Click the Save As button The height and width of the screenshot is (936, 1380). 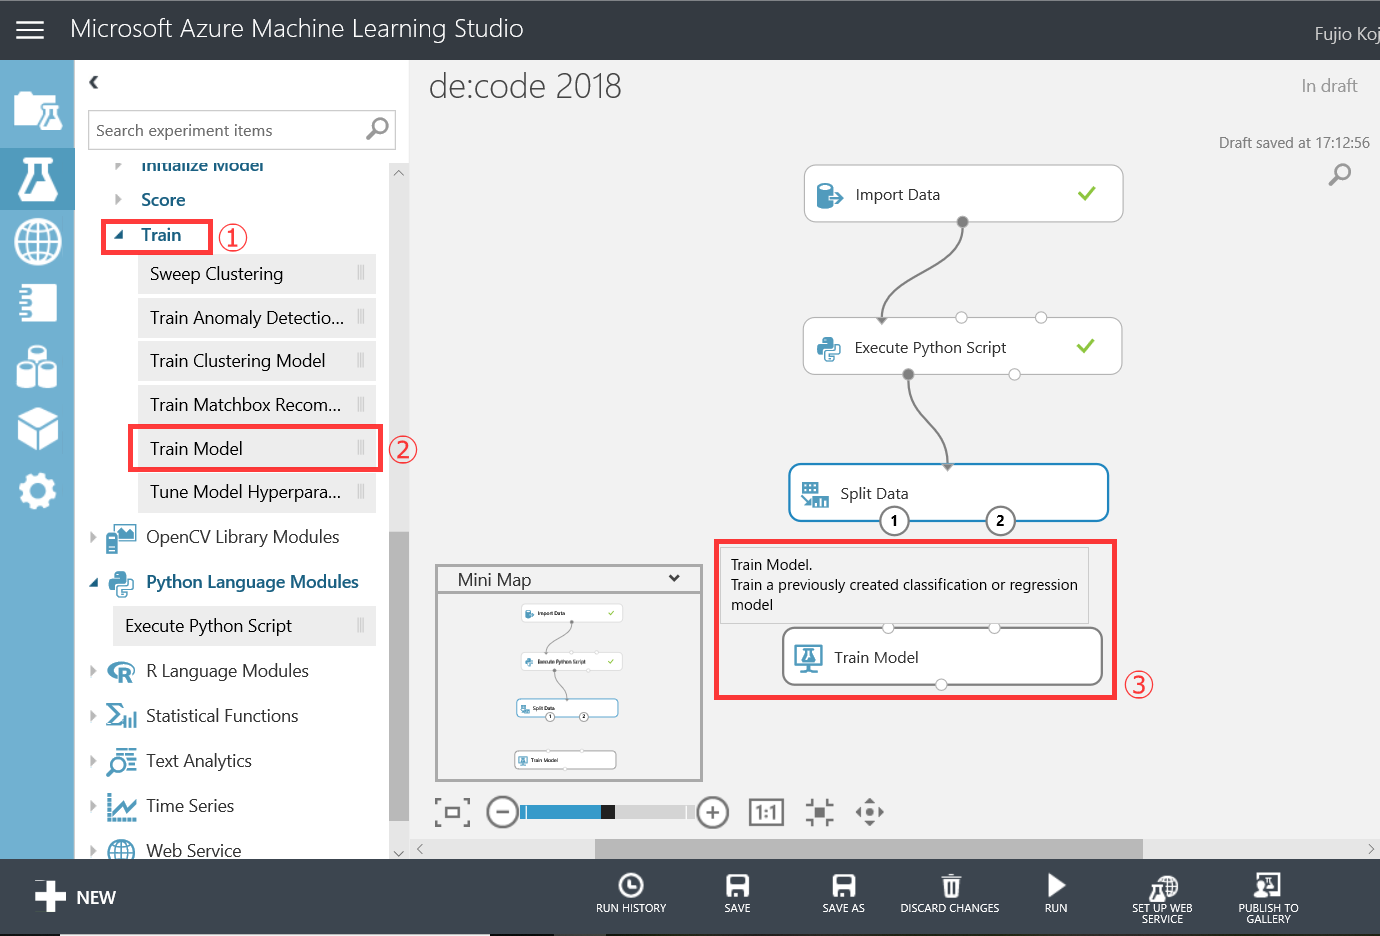pos(843,893)
